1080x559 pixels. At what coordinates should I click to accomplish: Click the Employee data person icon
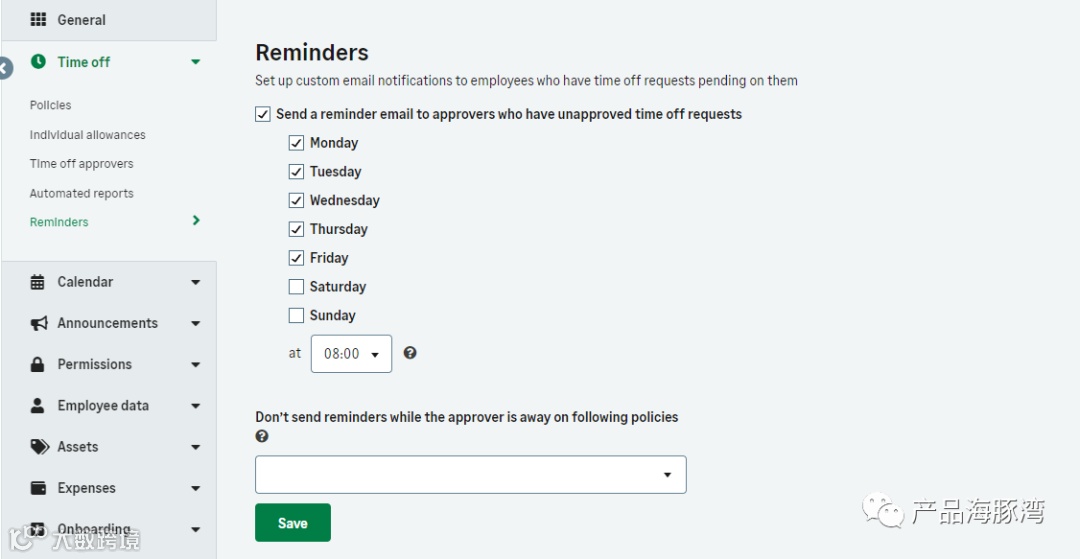38,405
